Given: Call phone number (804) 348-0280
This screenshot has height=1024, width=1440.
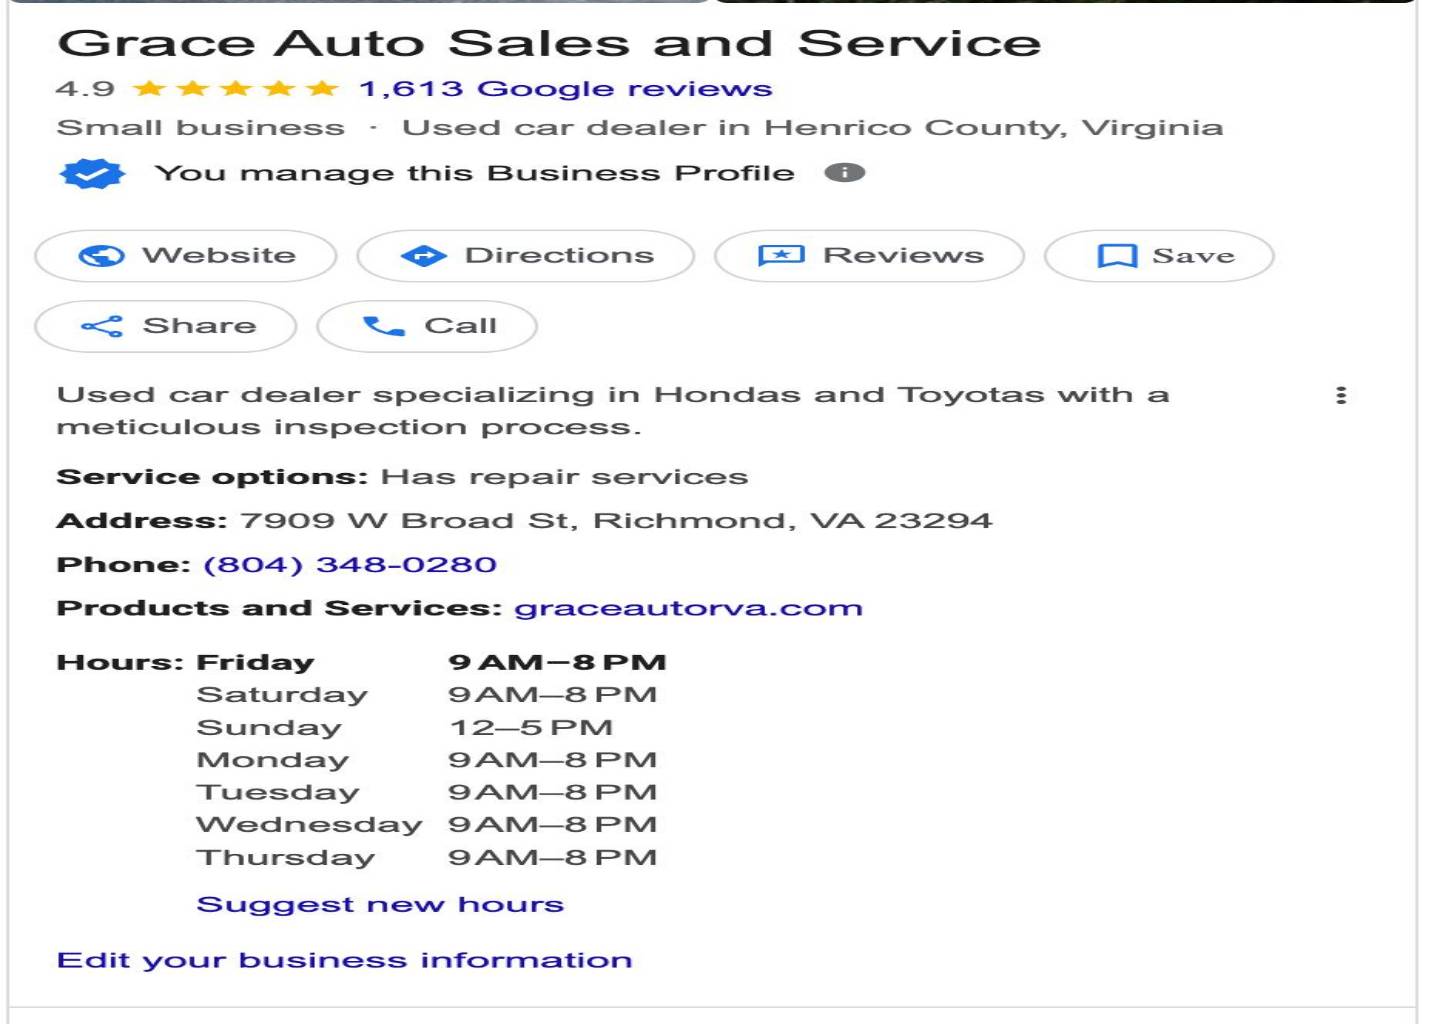Looking at the screenshot, I should (350, 565).
